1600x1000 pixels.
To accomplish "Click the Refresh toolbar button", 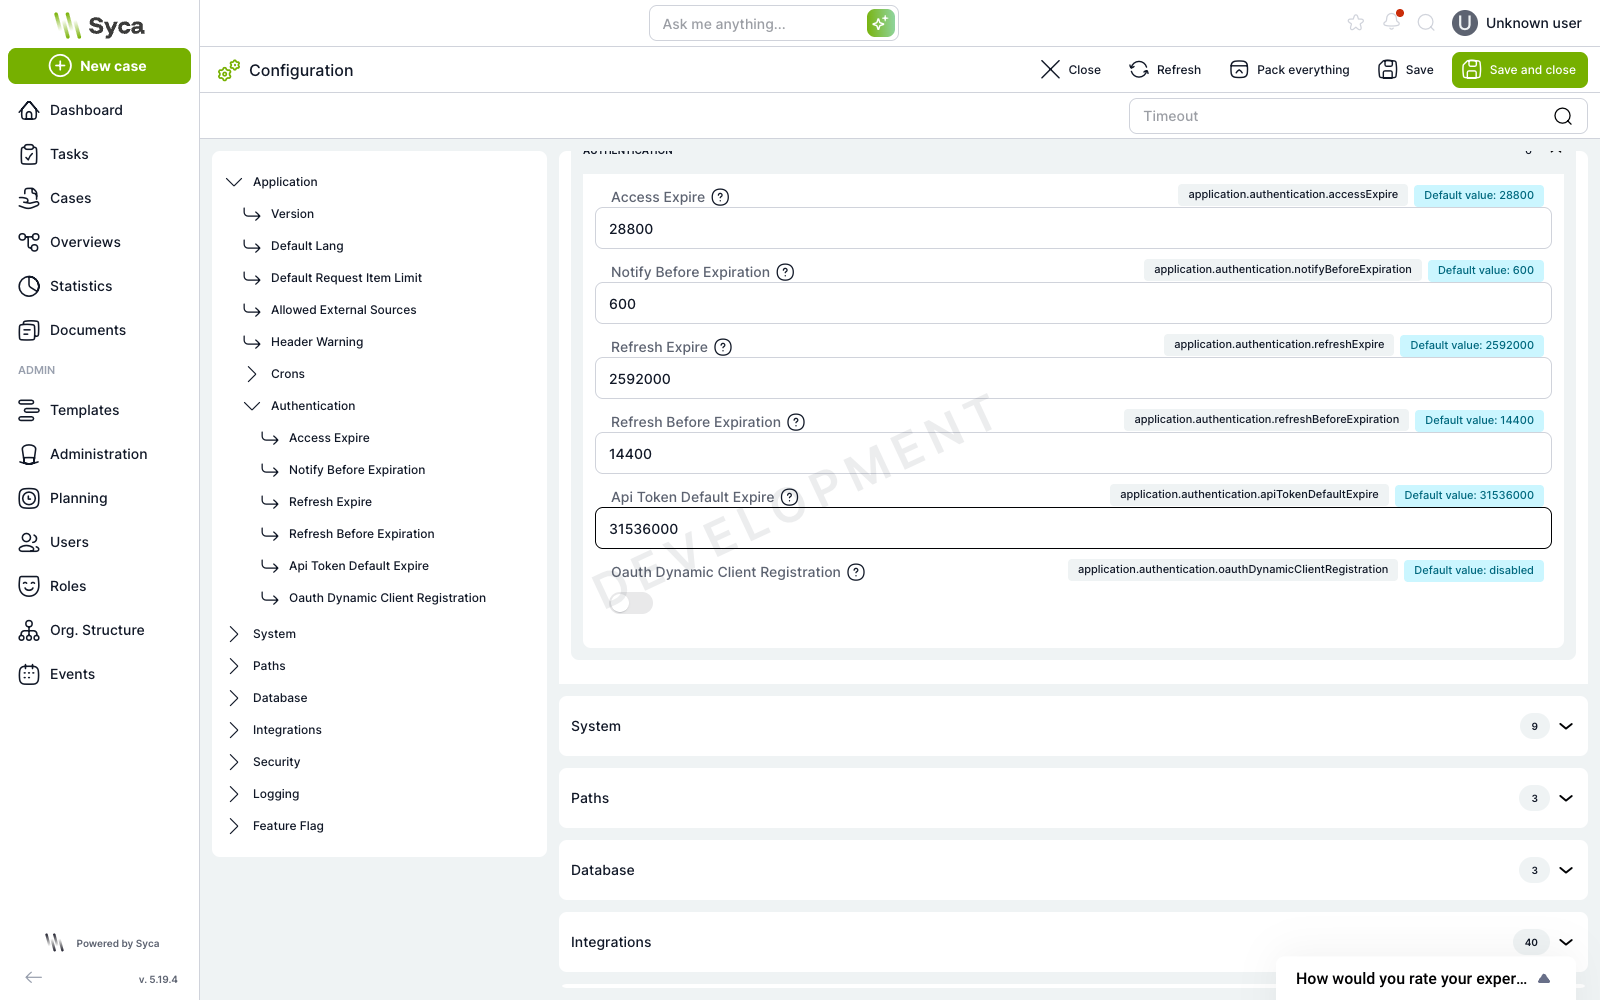I will 1165,70.
